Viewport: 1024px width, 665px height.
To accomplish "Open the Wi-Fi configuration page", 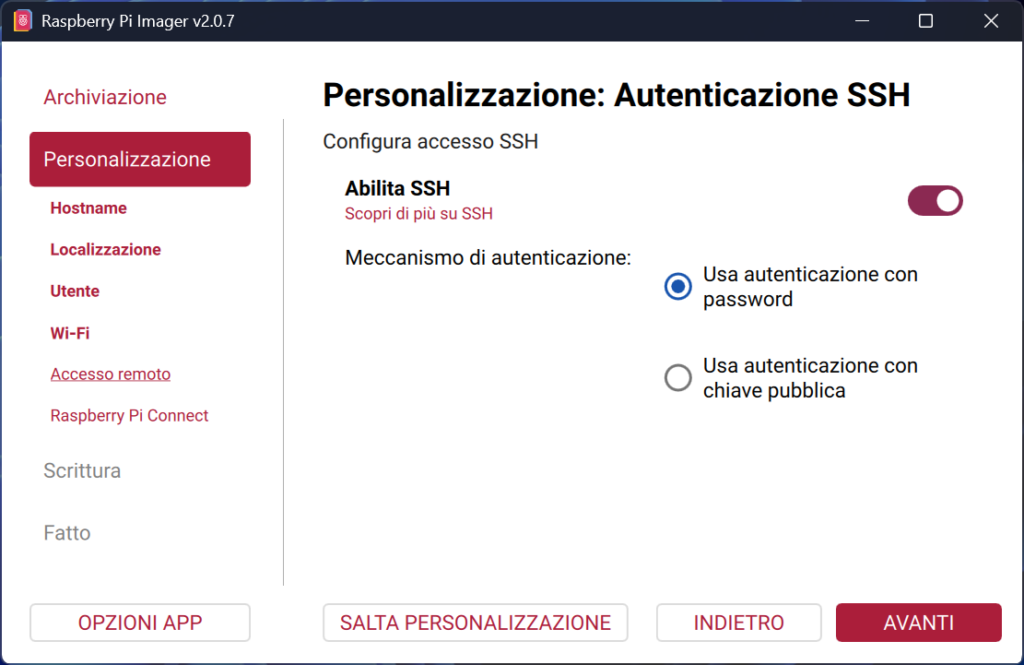I will click(69, 332).
